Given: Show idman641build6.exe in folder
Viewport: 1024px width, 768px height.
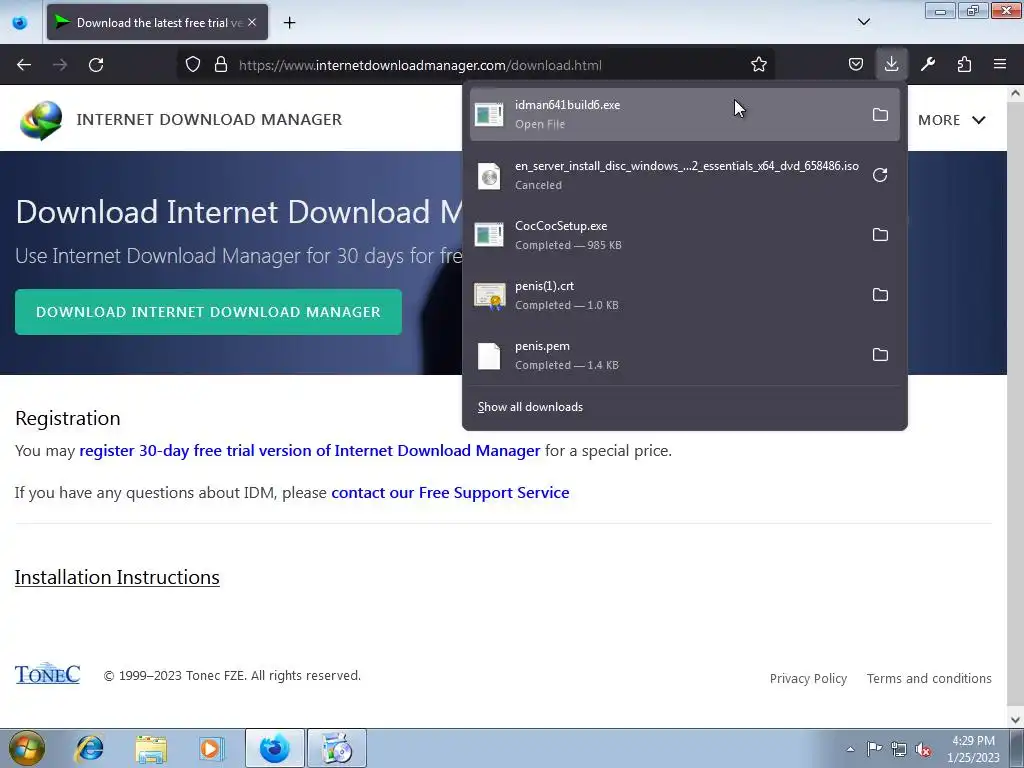Looking at the screenshot, I should pyautogui.click(x=880, y=114).
